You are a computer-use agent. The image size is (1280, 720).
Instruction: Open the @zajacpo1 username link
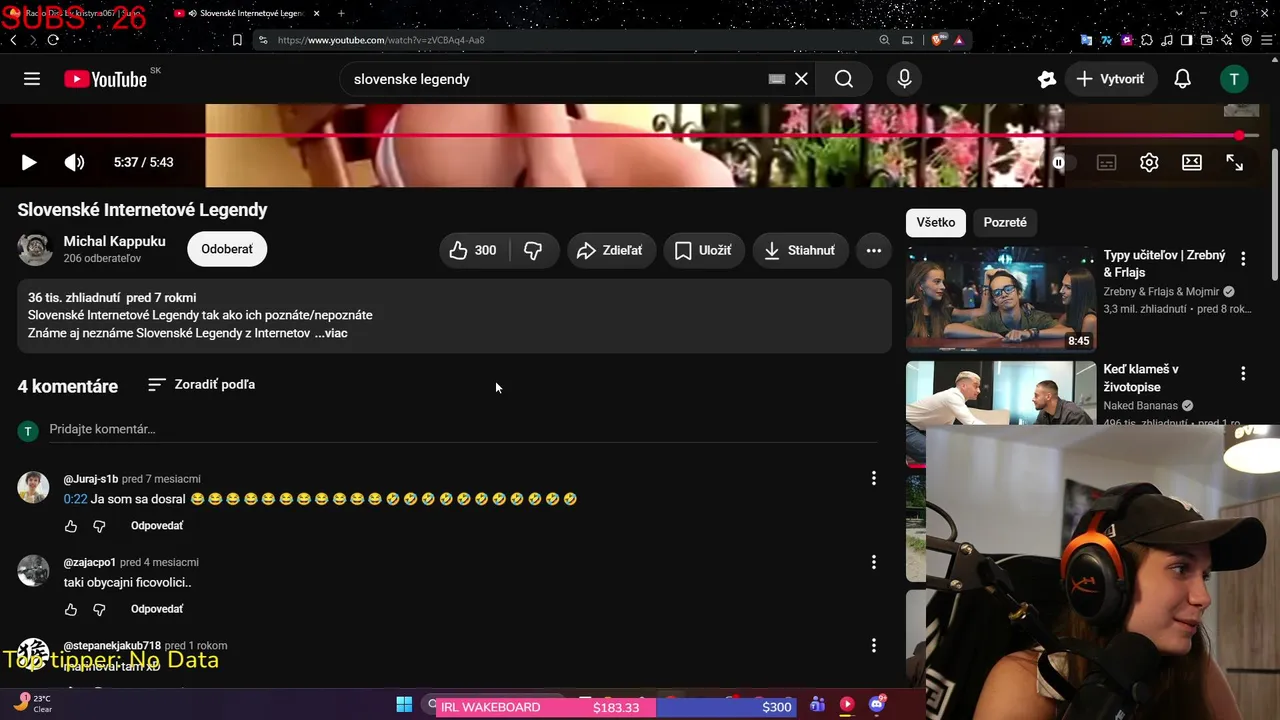click(90, 562)
